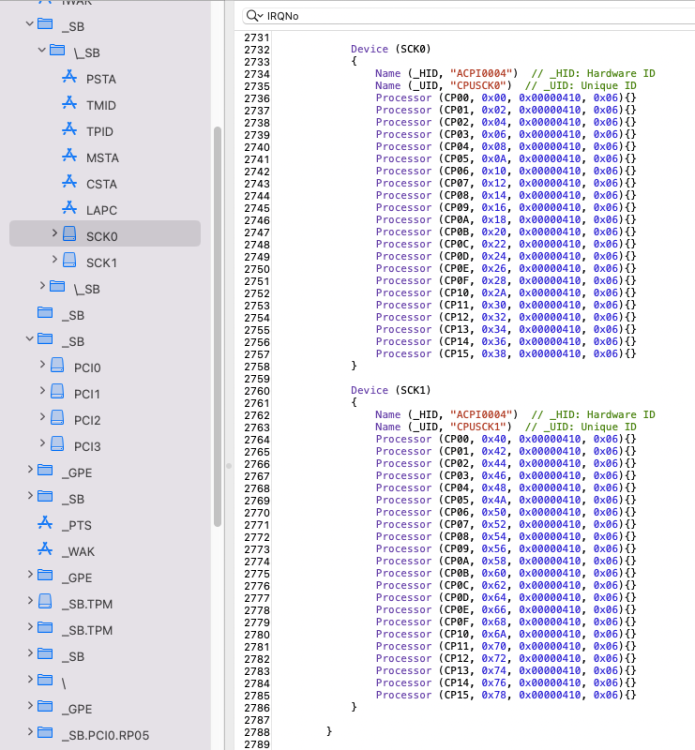Click the Processor CP15 0x38 line
Image resolution: width=695 pixels, height=750 pixels.
pos(506,353)
